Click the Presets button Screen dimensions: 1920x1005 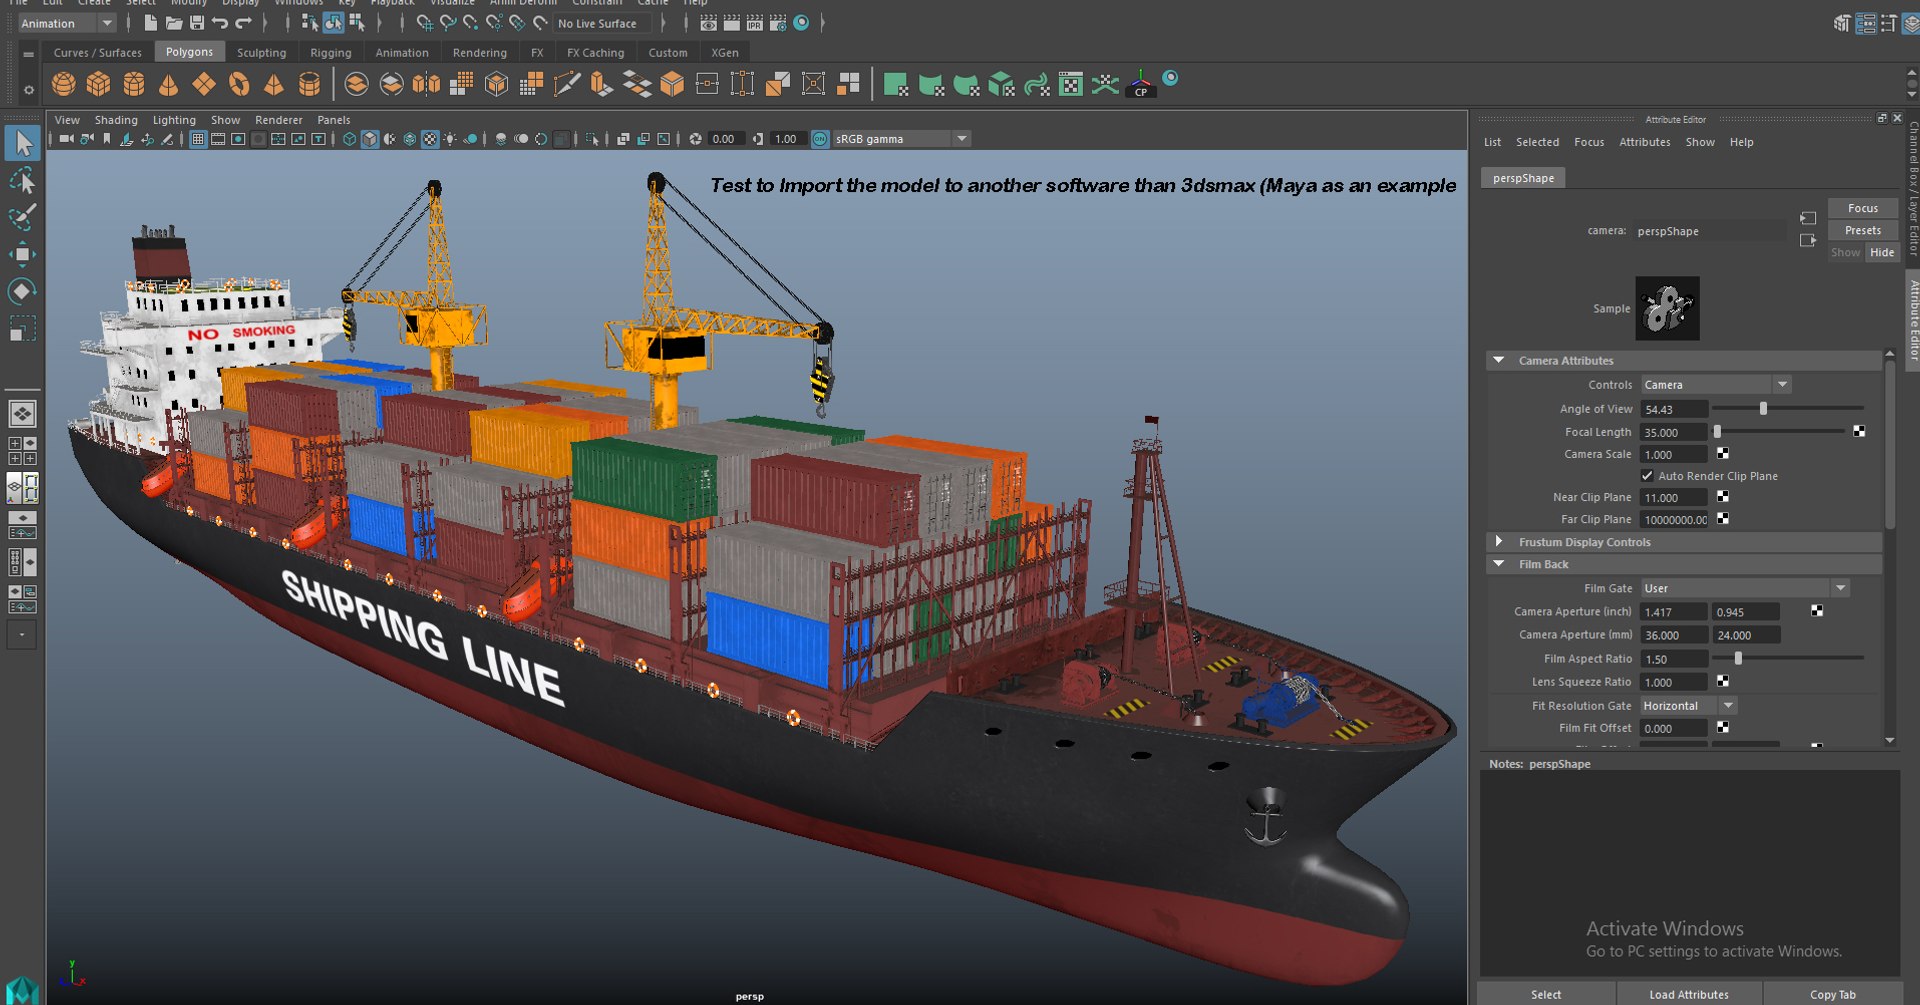(1862, 230)
